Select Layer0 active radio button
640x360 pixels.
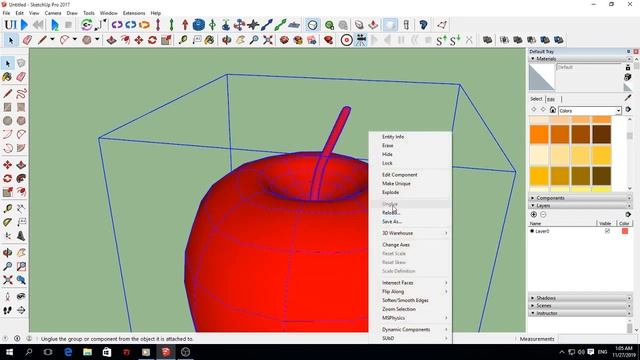tap(532, 231)
